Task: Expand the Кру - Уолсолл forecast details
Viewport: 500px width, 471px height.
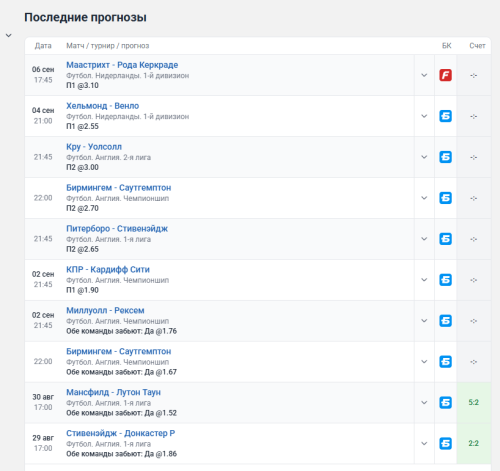Action: pos(424,157)
